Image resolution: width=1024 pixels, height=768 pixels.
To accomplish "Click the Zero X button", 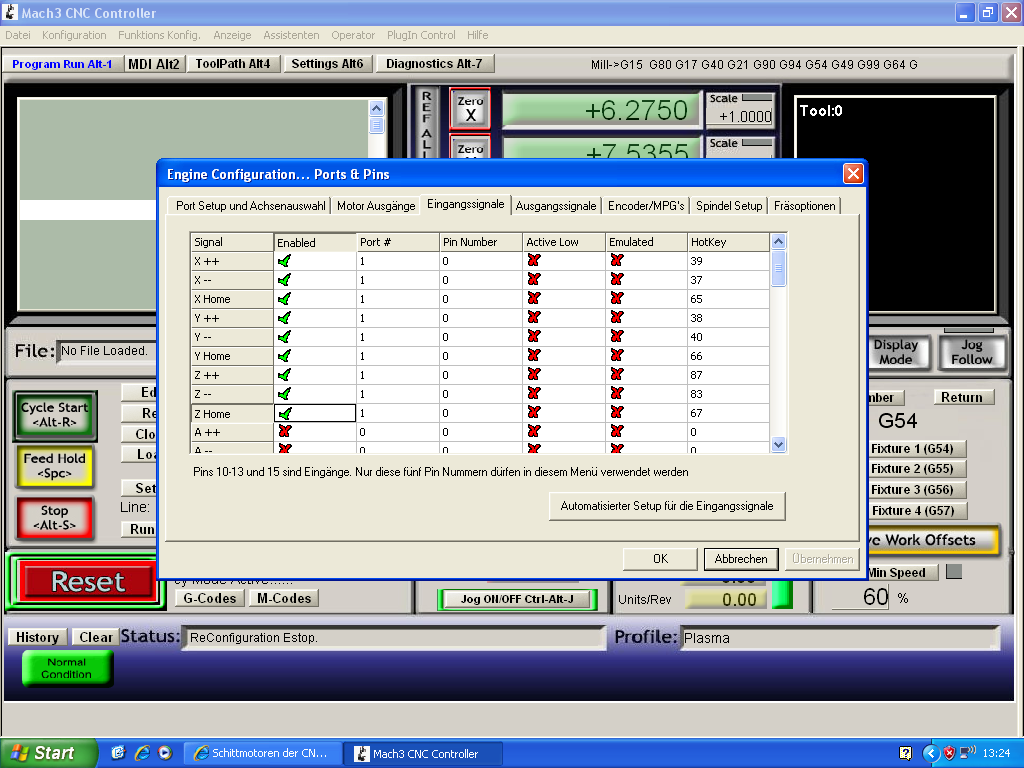I will 470,109.
